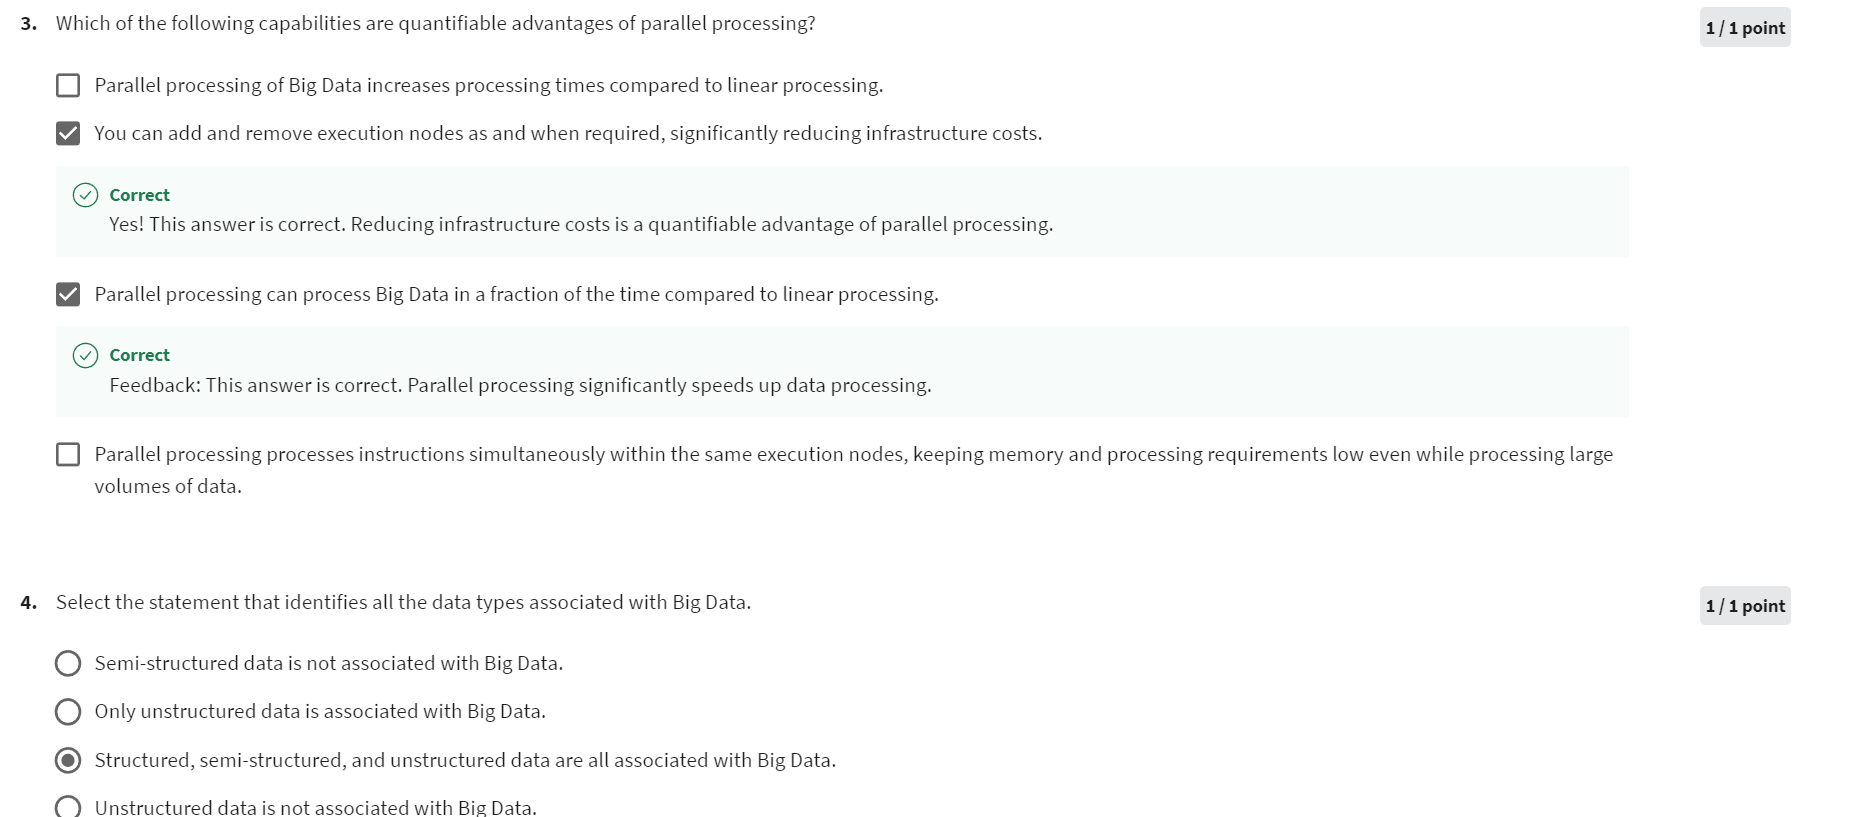
Task: Select 'Only unstructured data is associated with Big Data'
Action: pyautogui.click(x=67, y=711)
